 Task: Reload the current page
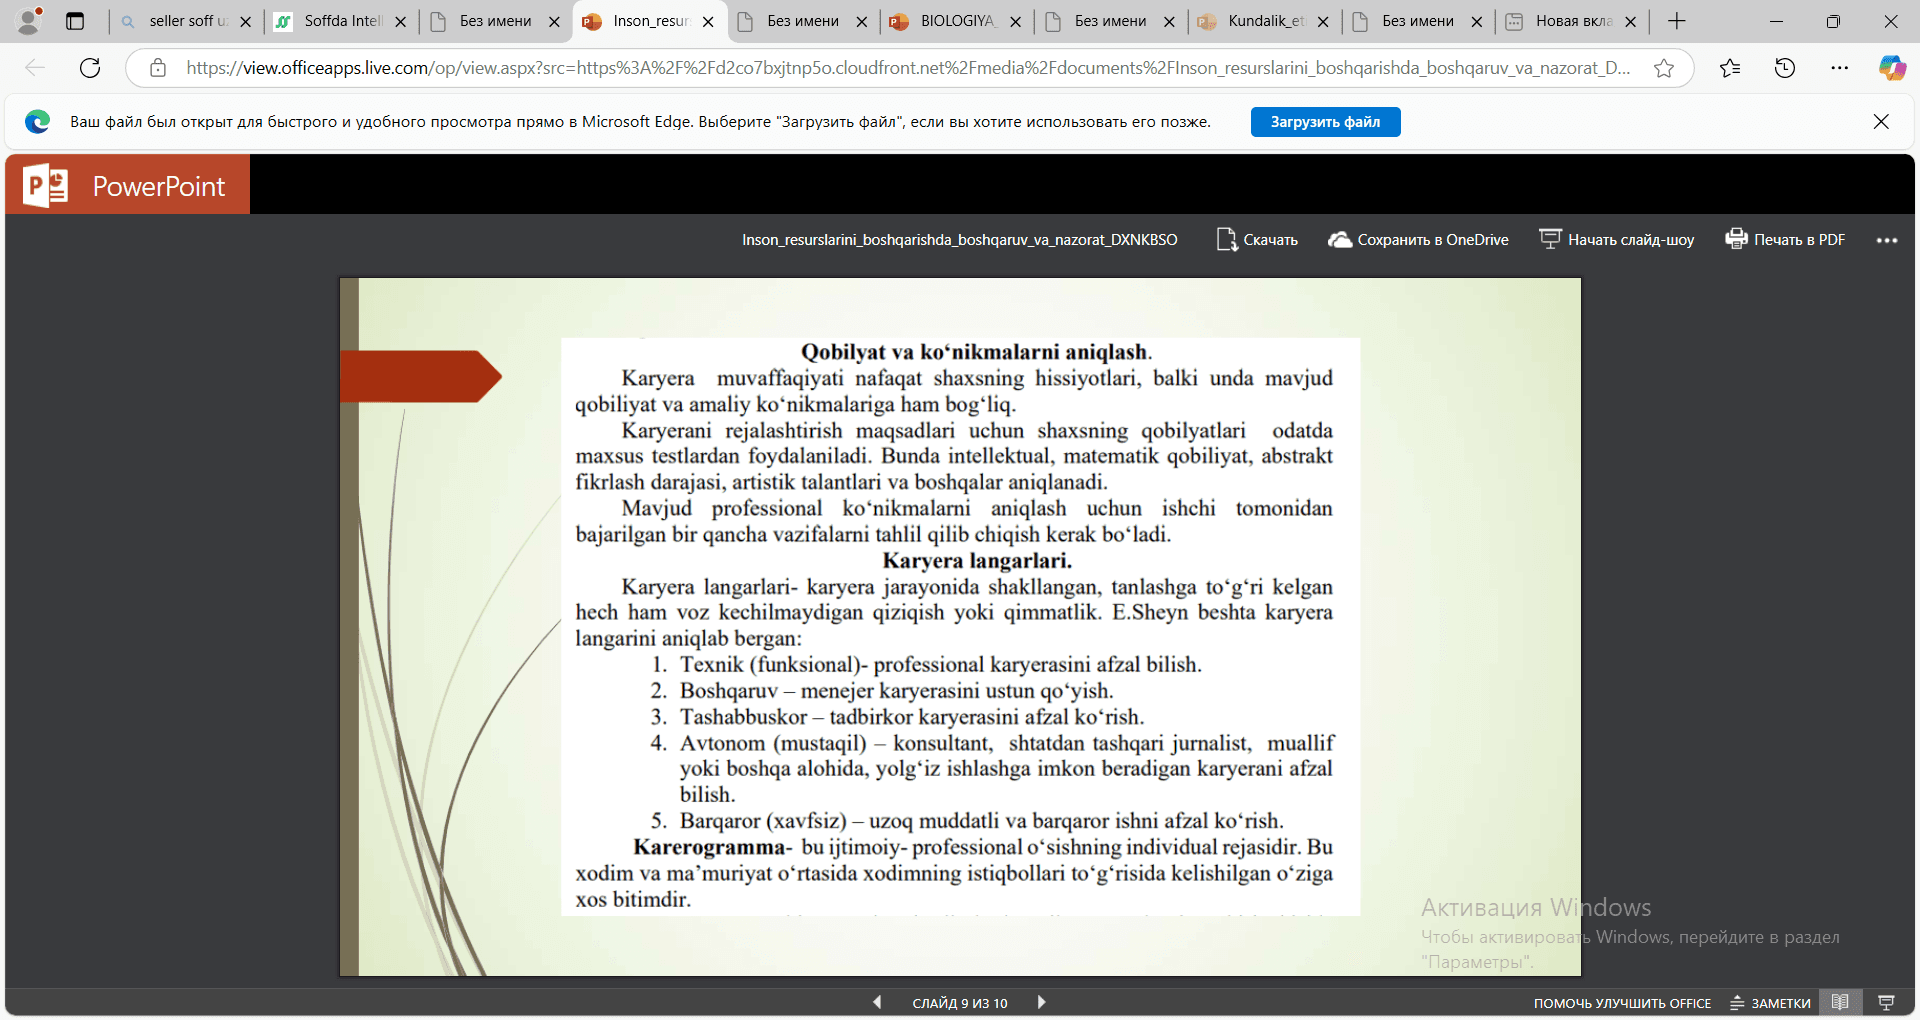tap(90, 68)
